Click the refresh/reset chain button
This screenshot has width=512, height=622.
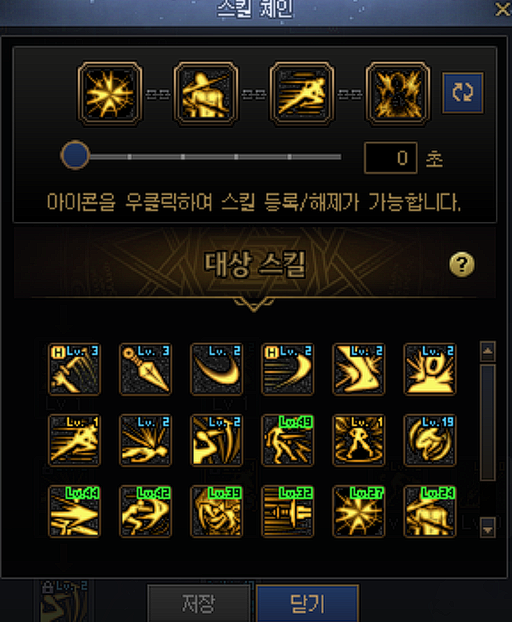463,93
